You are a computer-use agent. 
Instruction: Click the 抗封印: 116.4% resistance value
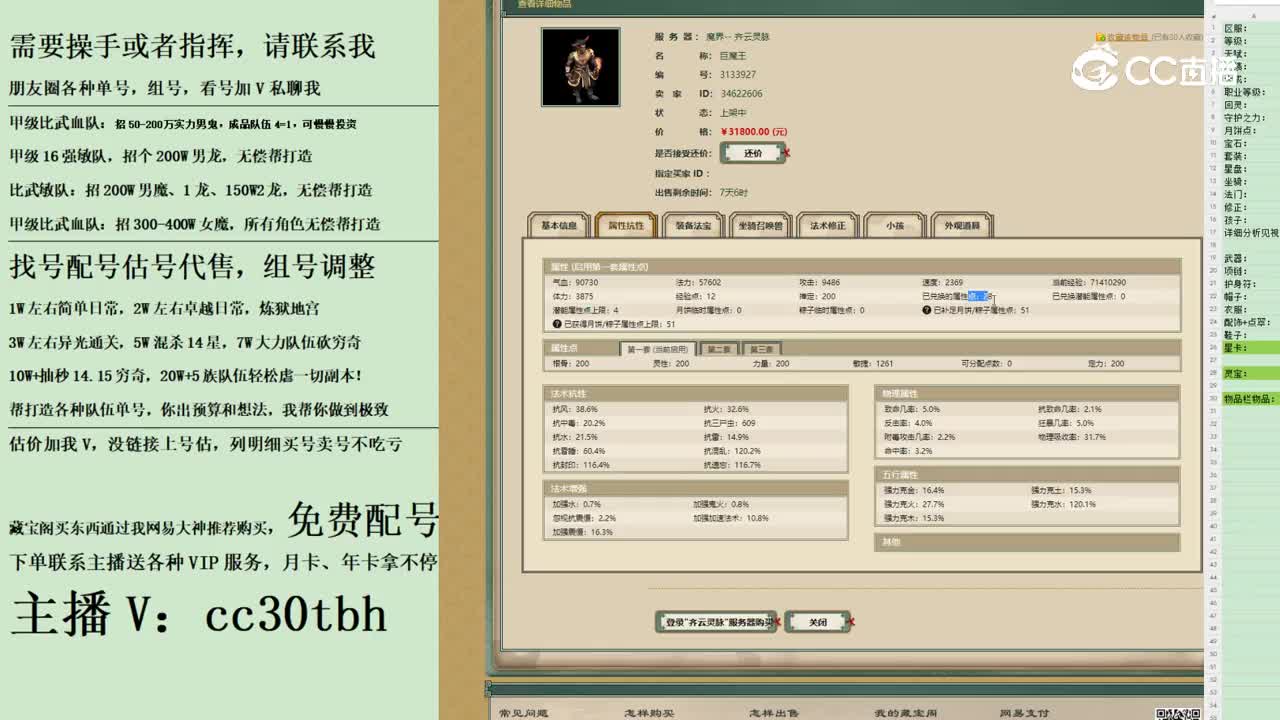(x=581, y=465)
